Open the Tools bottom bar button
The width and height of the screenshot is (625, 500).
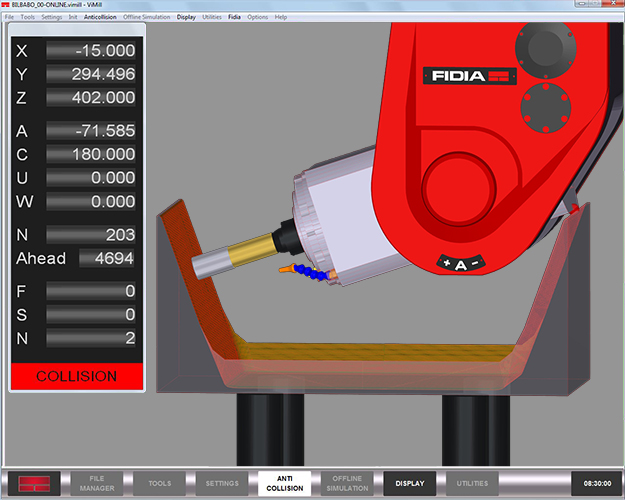(159, 483)
